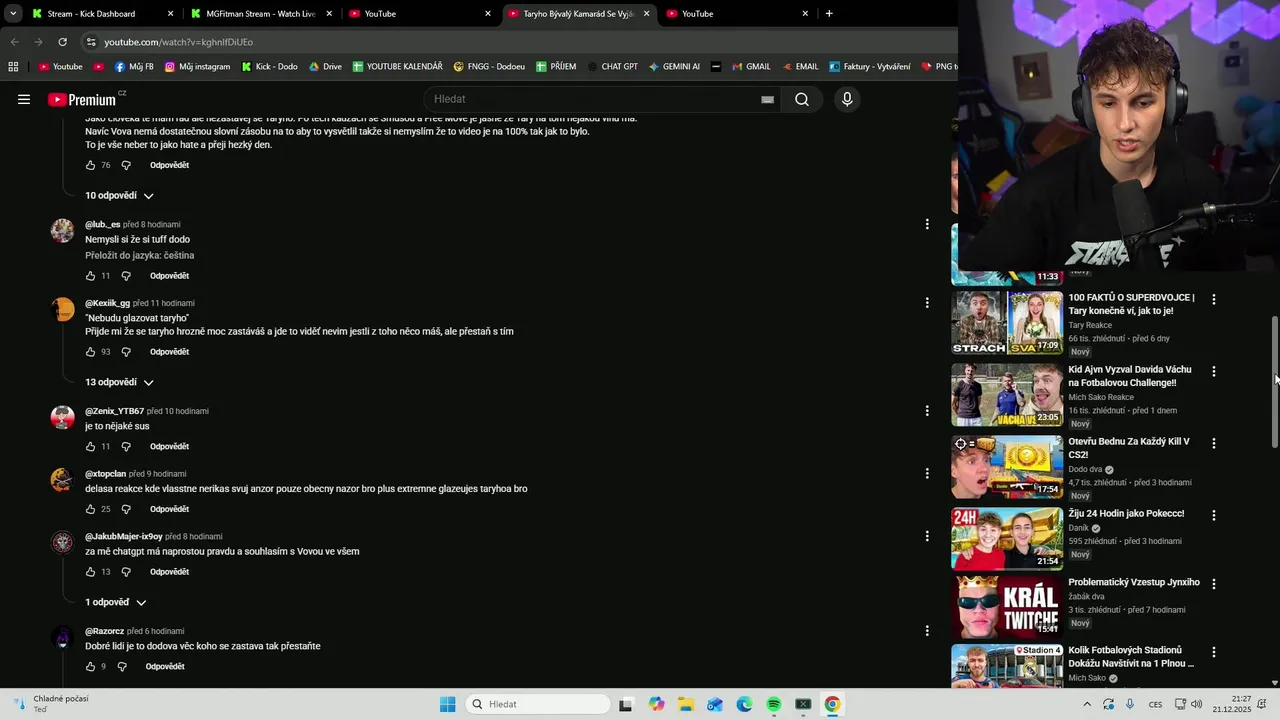Like the comment by @xtopclan

[x=90, y=509]
